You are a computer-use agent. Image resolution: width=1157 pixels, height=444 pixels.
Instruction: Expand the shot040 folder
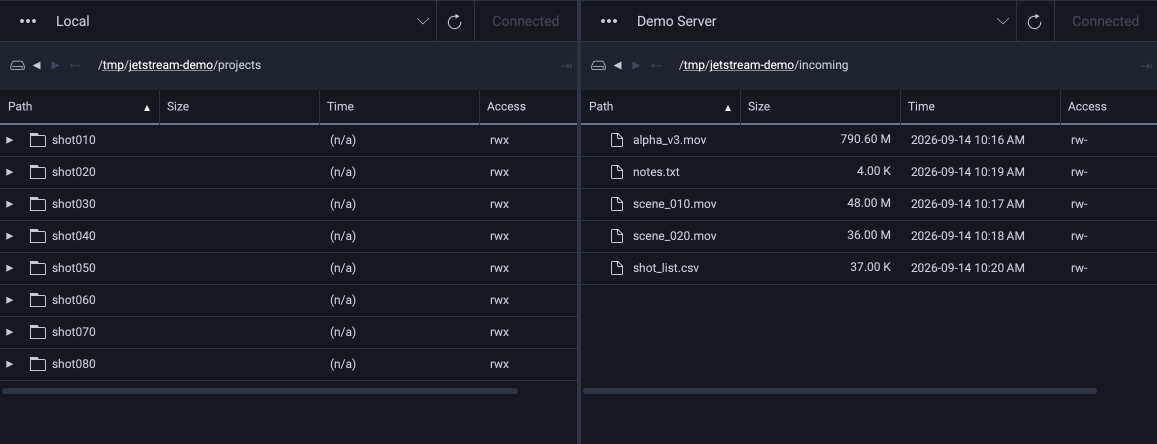[x=10, y=236]
